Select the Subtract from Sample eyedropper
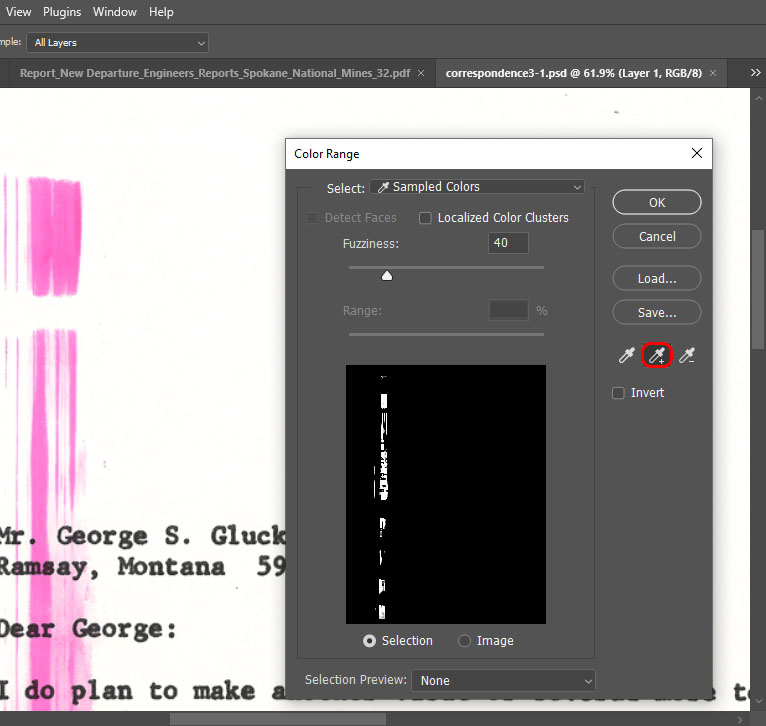Image resolution: width=766 pixels, height=726 pixels. click(686, 355)
